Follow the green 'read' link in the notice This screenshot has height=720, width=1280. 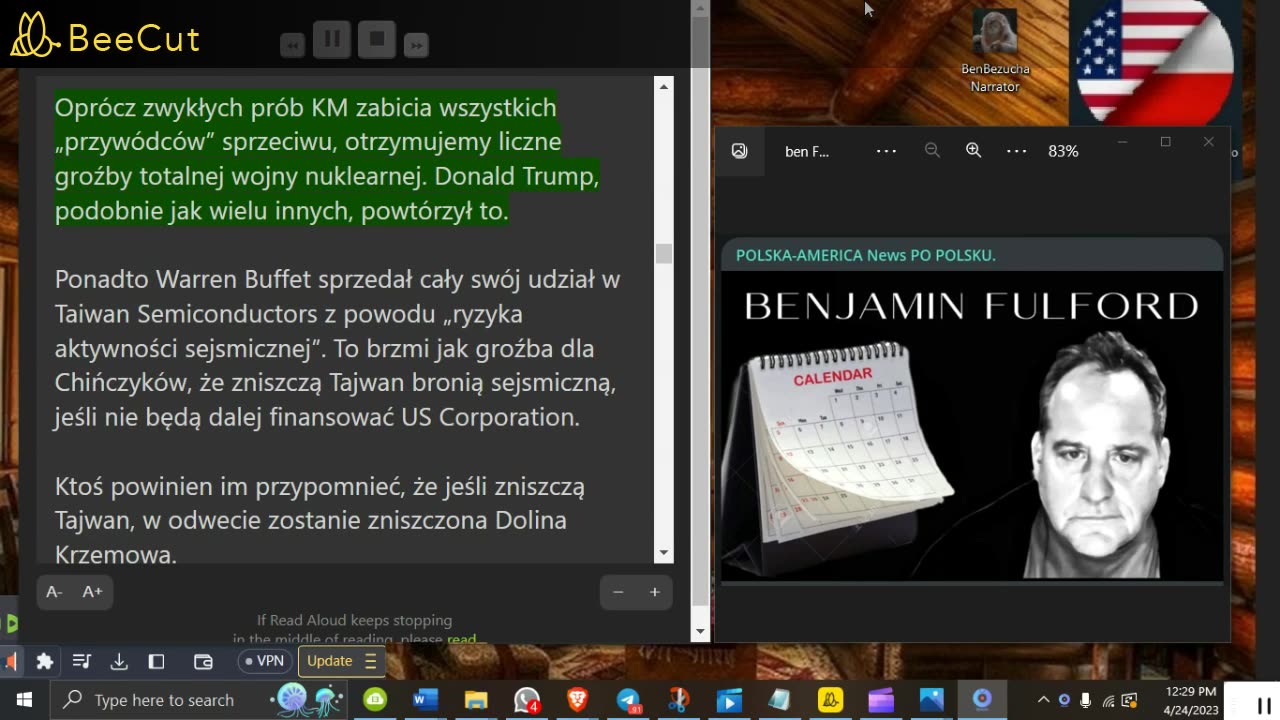(462, 639)
